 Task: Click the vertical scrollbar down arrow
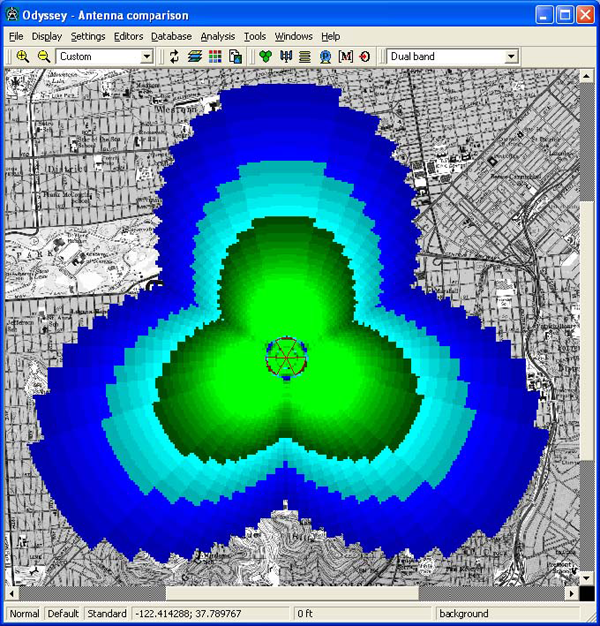coord(587,579)
